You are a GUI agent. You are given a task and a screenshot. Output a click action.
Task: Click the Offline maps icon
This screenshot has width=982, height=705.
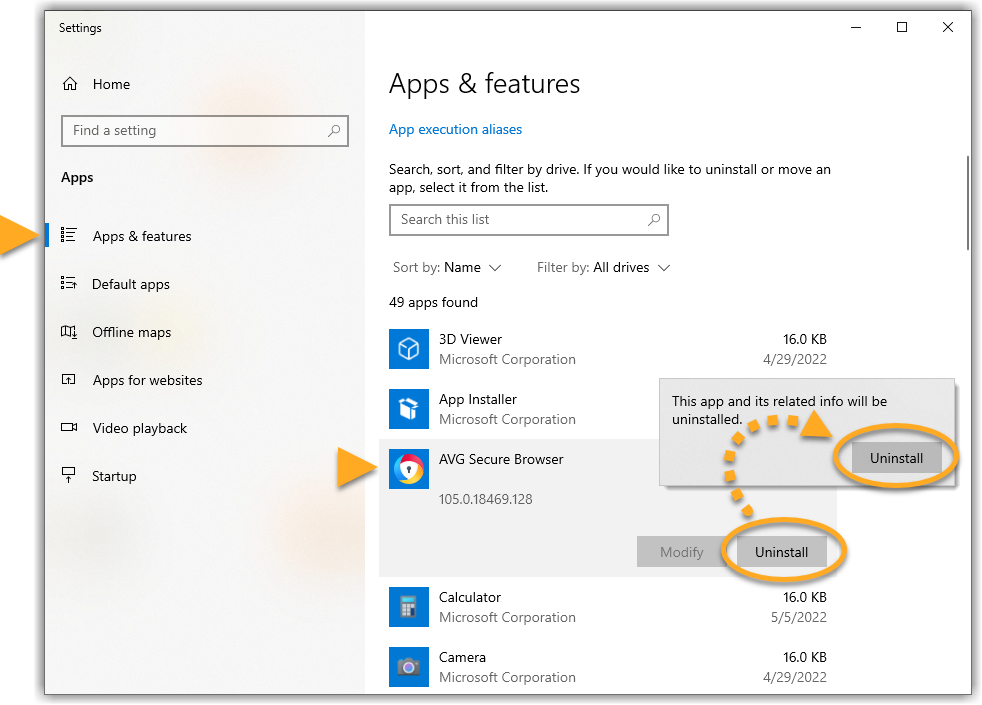point(69,332)
